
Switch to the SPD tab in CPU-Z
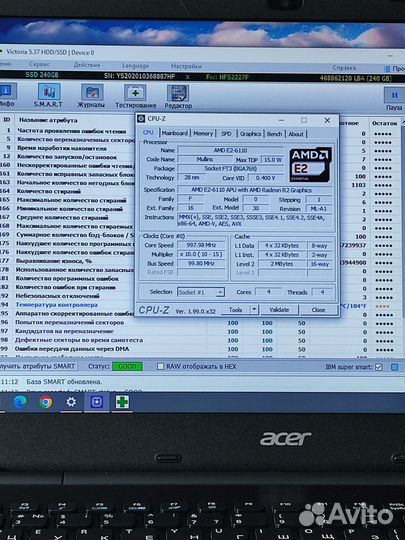(x=226, y=134)
